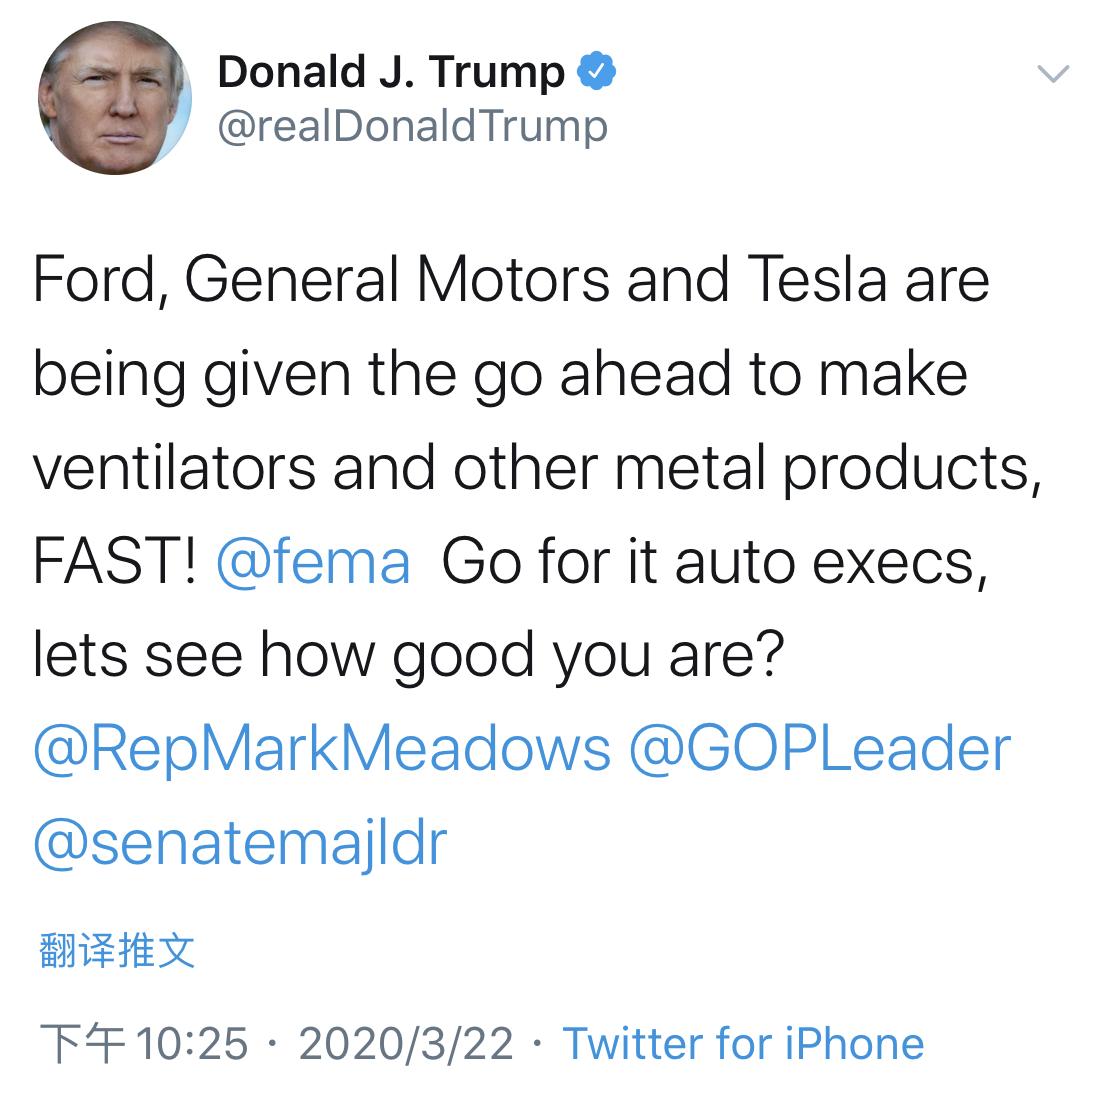Click the Twitter for iPhone source link
This screenshot has height=1099, width=1115.
[743, 1044]
